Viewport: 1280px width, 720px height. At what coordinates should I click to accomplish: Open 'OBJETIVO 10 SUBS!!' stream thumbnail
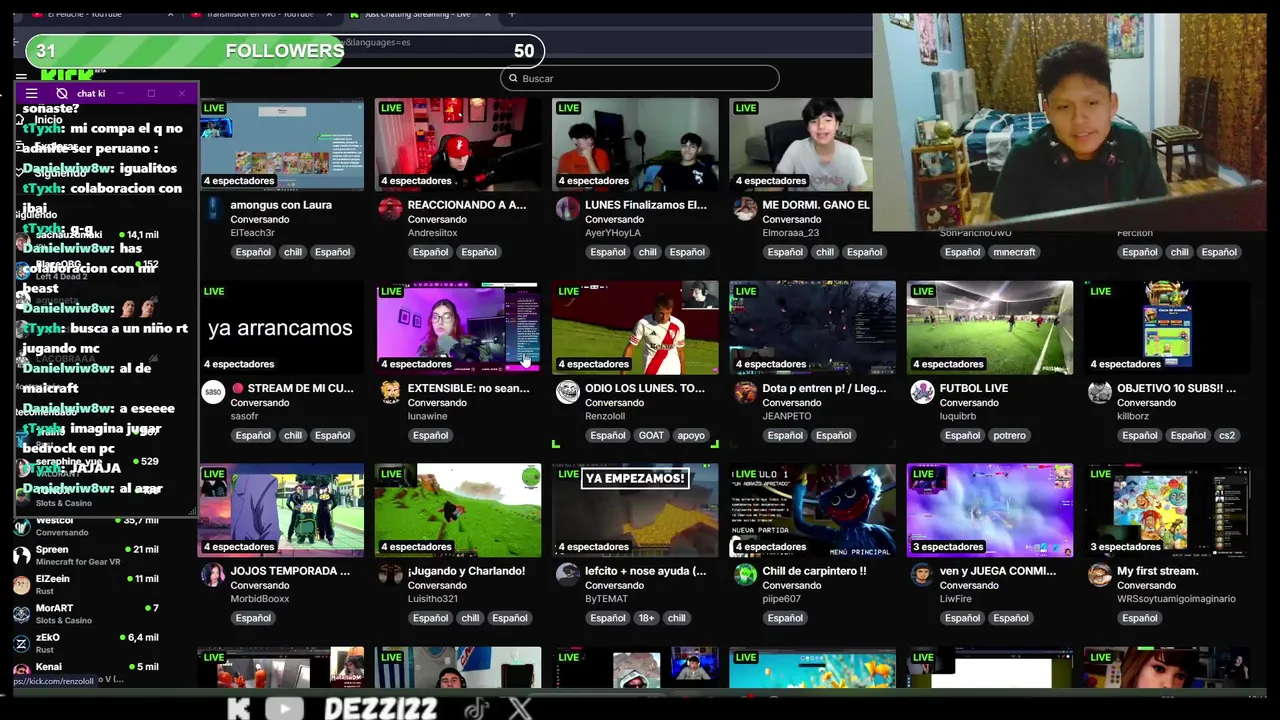pyautogui.click(x=1167, y=327)
